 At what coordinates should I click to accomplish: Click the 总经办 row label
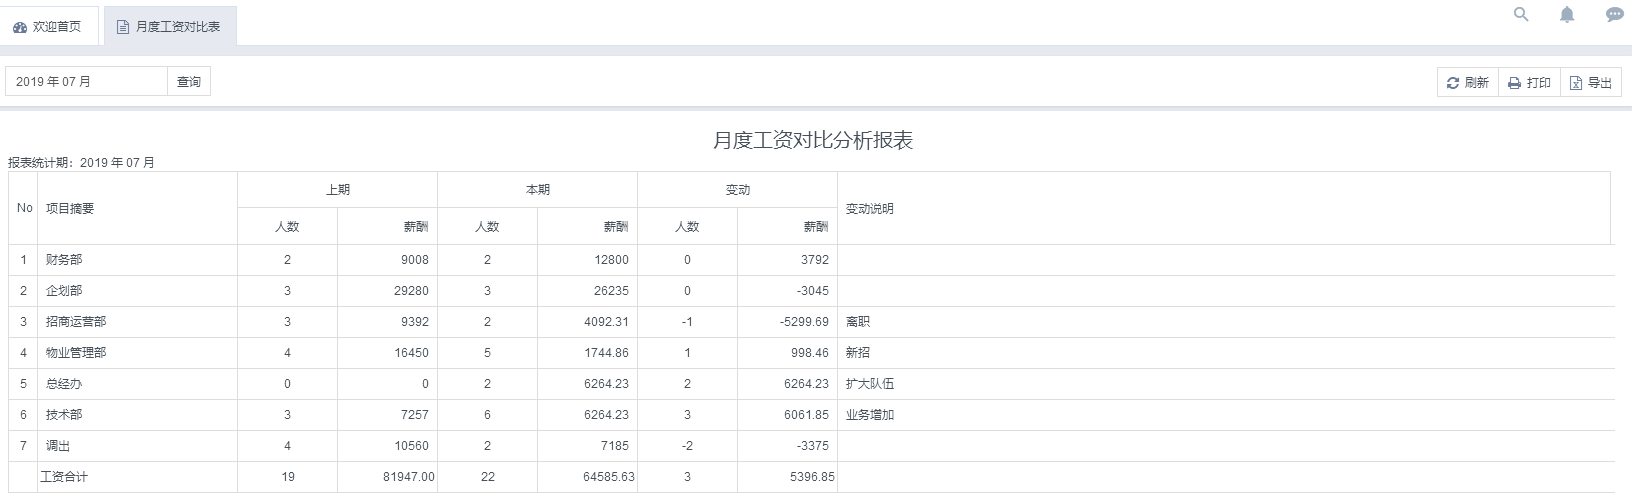pos(64,384)
